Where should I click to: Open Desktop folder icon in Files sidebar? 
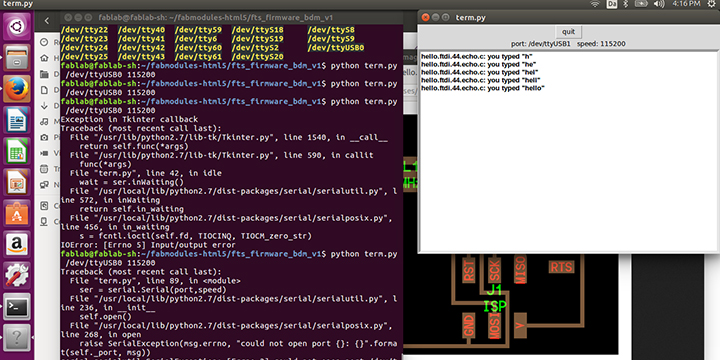click(x=44, y=74)
